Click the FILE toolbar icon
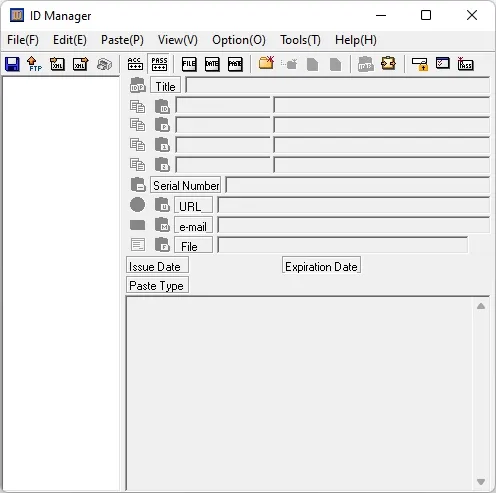The height and width of the screenshot is (493, 496). (x=189, y=64)
